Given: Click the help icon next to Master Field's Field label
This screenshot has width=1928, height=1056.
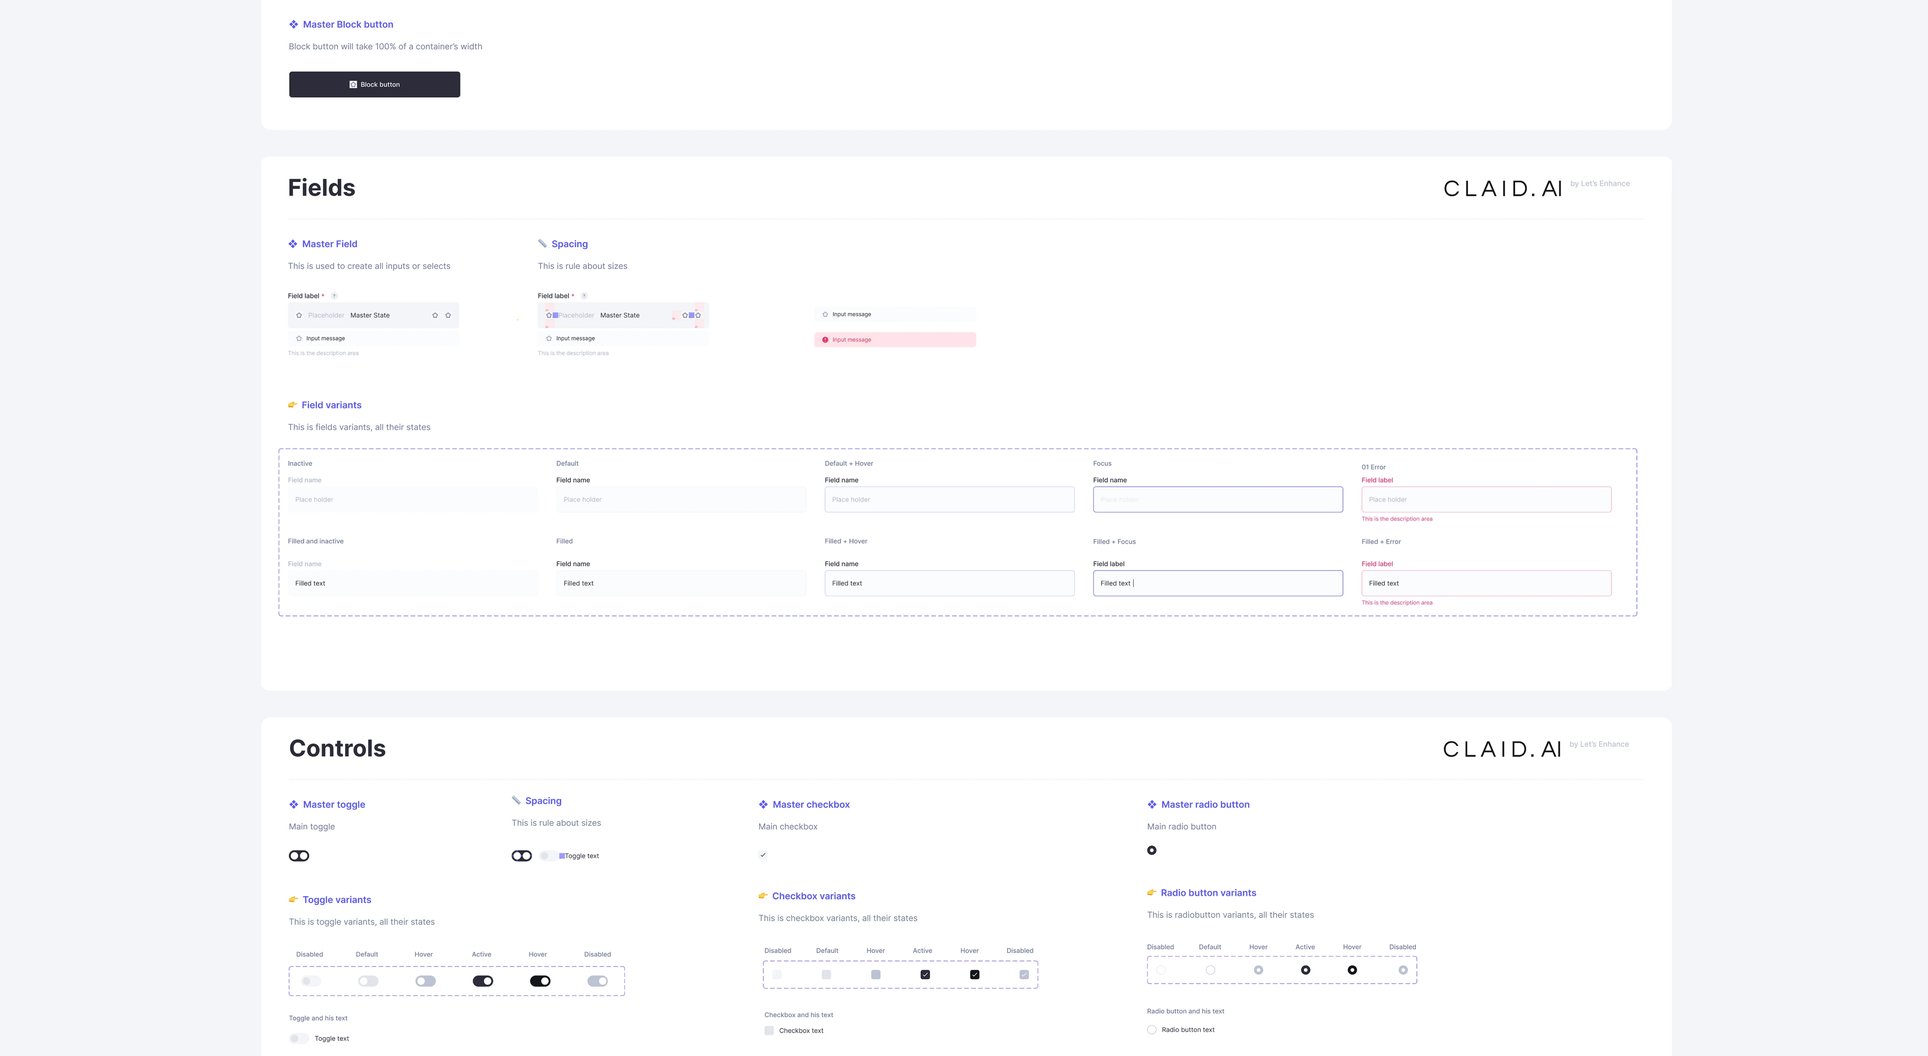Looking at the screenshot, I should [334, 296].
